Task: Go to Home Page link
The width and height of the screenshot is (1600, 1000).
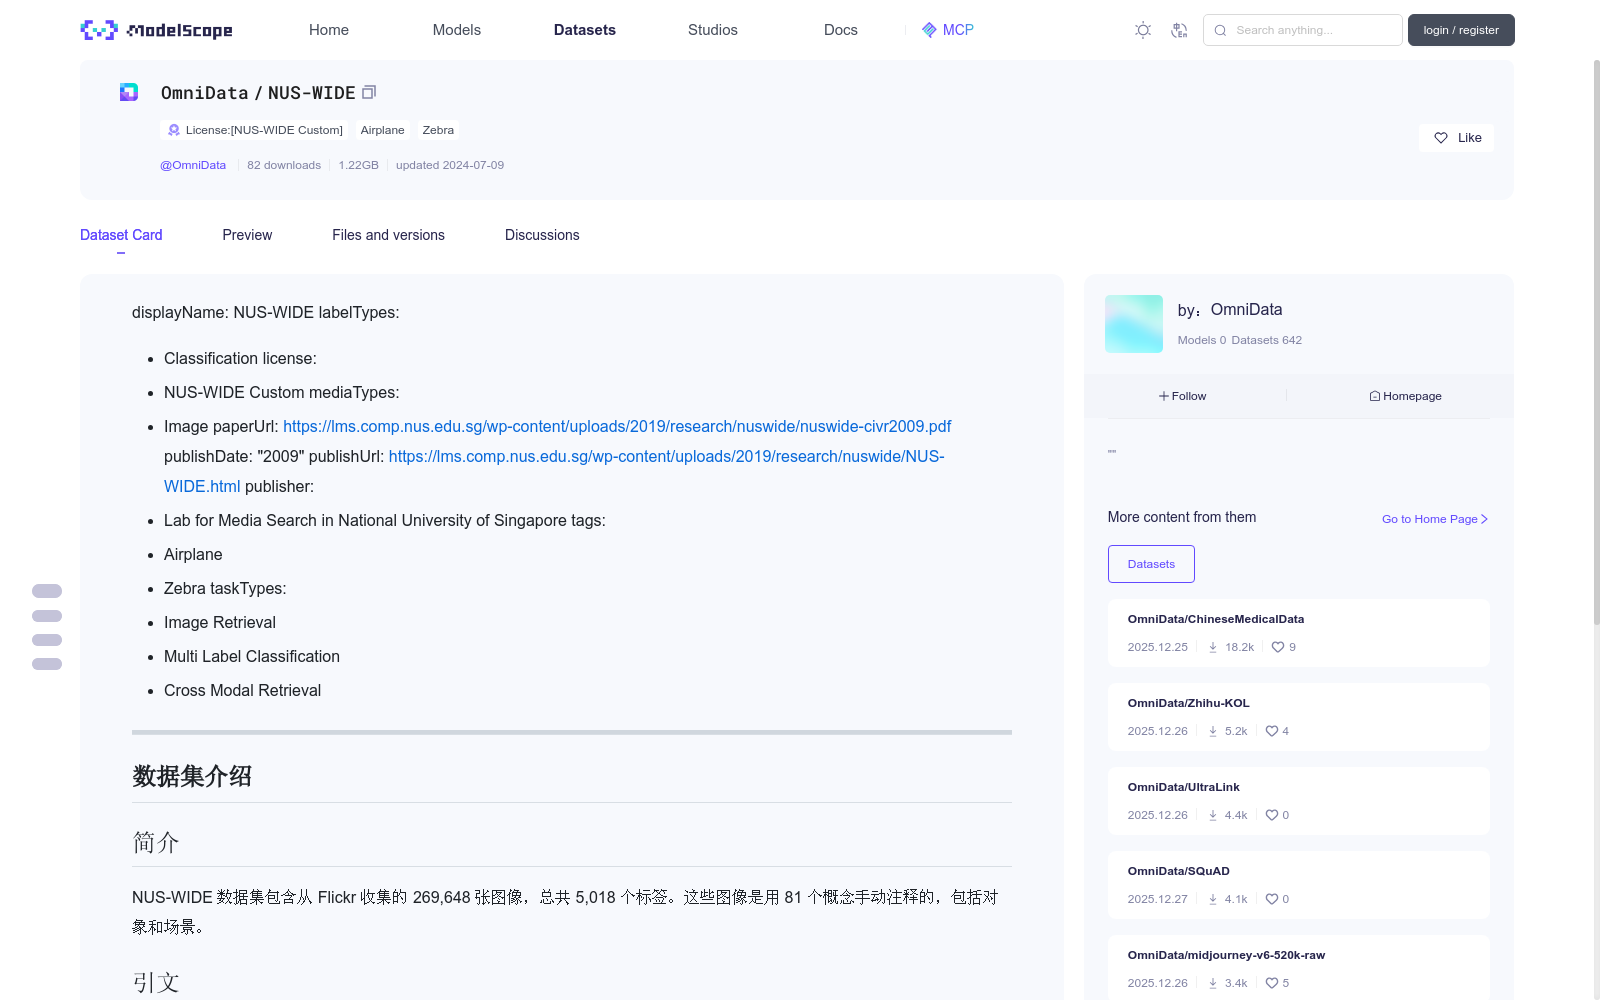Action: (x=1435, y=519)
